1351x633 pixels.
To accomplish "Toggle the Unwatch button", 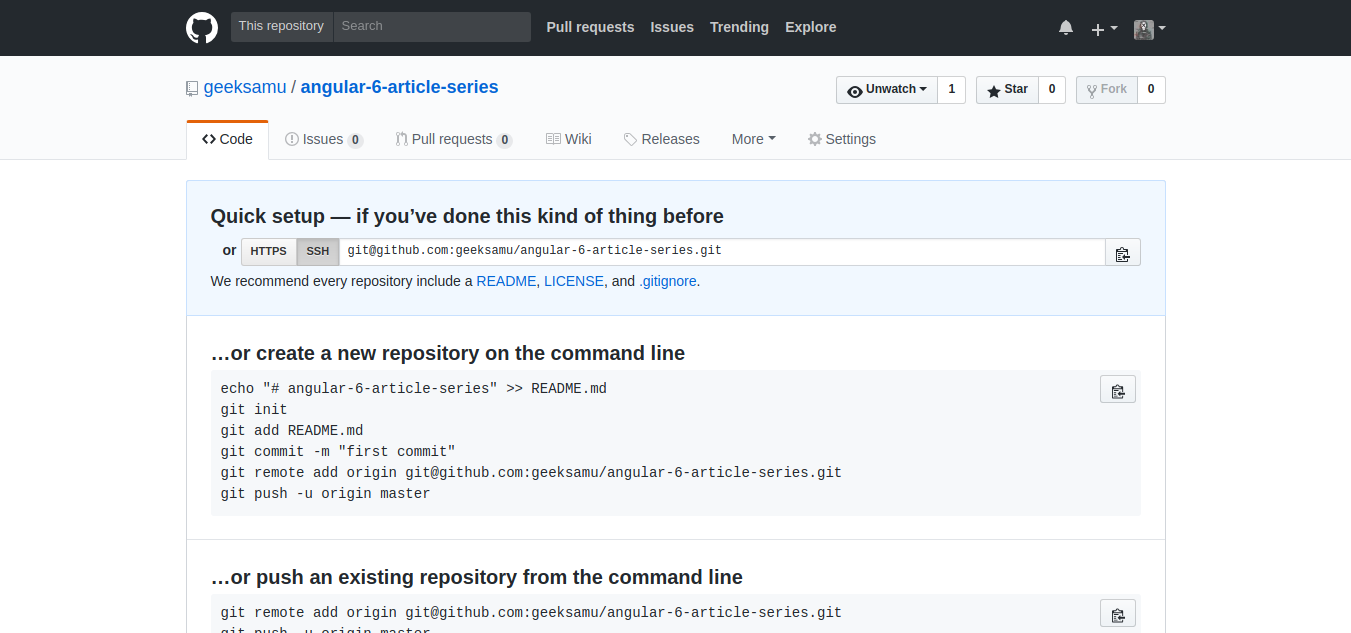I will click(x=886, y=90).
